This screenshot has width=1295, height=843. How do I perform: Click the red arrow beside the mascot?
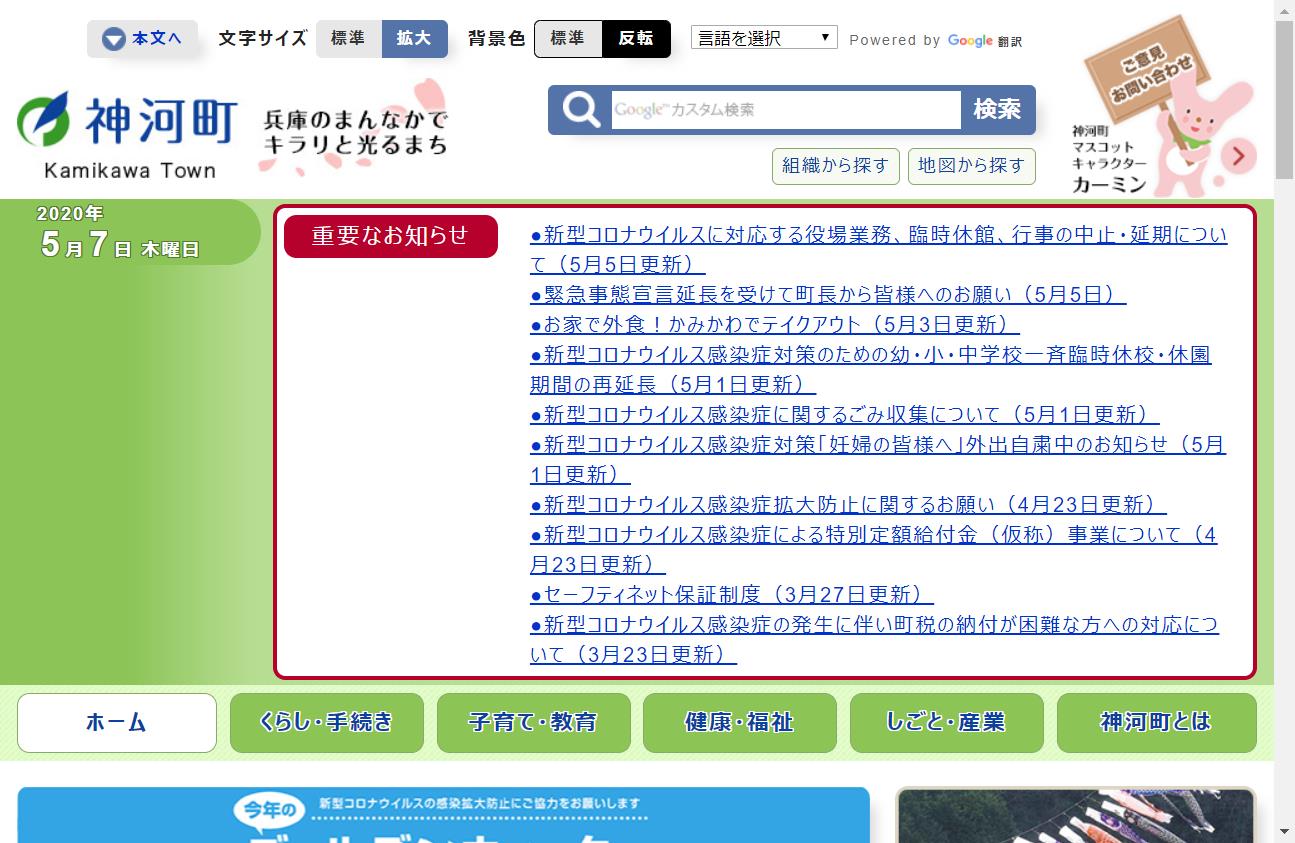pyautogui.click(x=1240, y=156)
